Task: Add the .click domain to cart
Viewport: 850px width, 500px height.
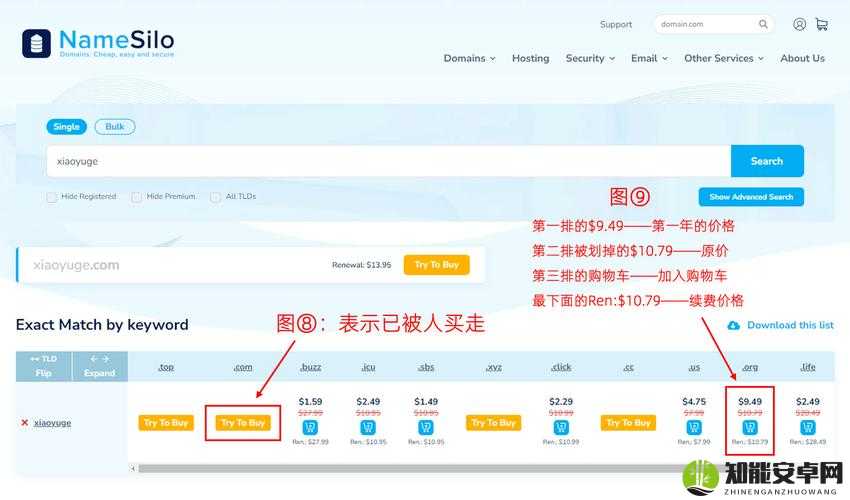Action: coord(561,427)
